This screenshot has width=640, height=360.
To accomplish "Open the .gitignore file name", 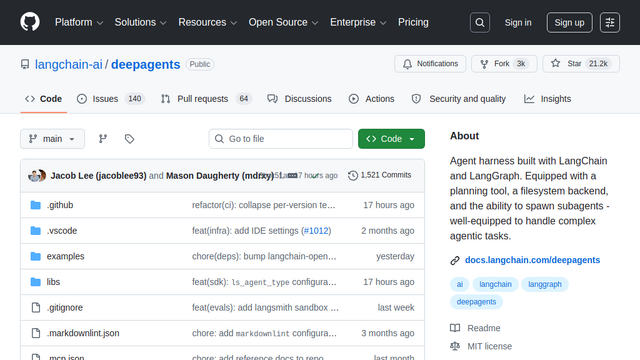I will coord(64,308).
